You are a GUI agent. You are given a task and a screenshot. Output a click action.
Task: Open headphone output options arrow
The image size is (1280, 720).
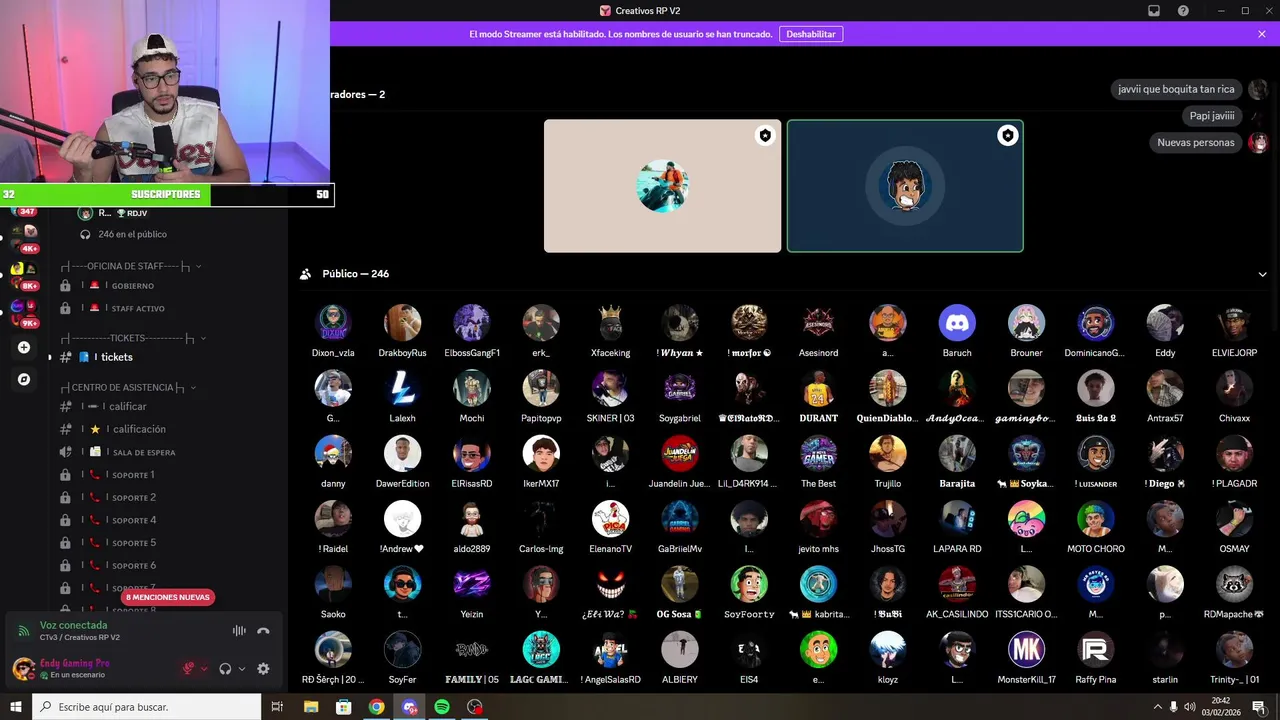coord(241,669)
